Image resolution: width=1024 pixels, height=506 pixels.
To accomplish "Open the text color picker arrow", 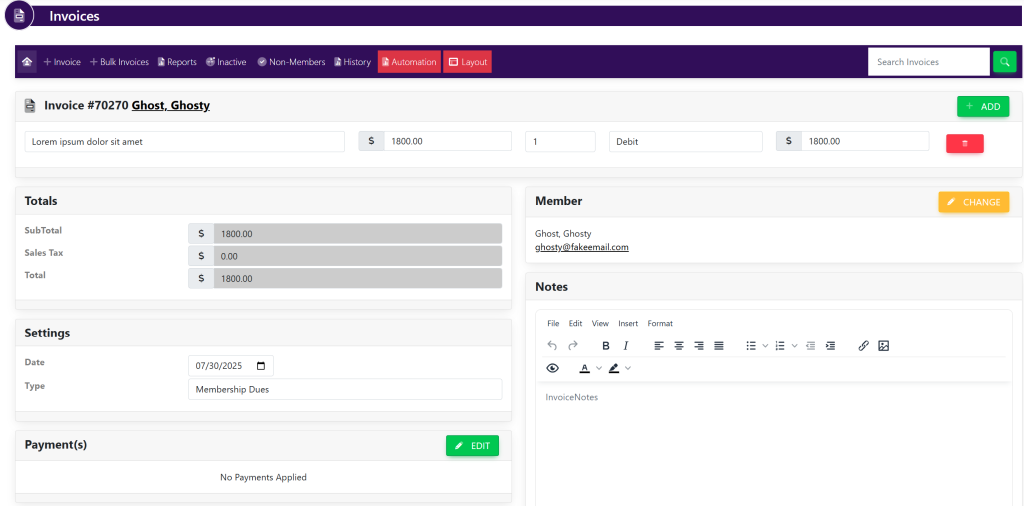I will [599, 368].
